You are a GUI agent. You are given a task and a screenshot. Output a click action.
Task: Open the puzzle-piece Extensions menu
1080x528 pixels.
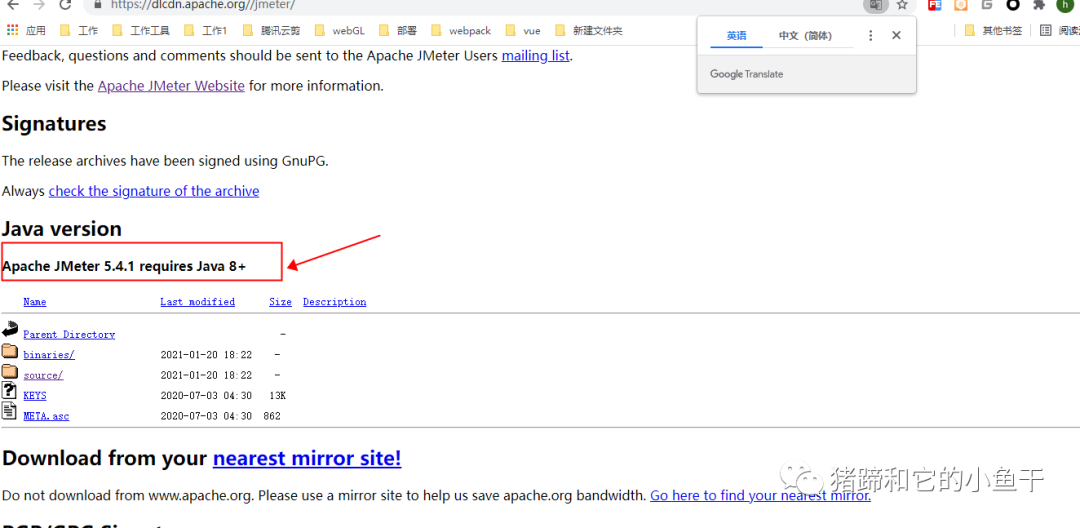point(1039,5)
